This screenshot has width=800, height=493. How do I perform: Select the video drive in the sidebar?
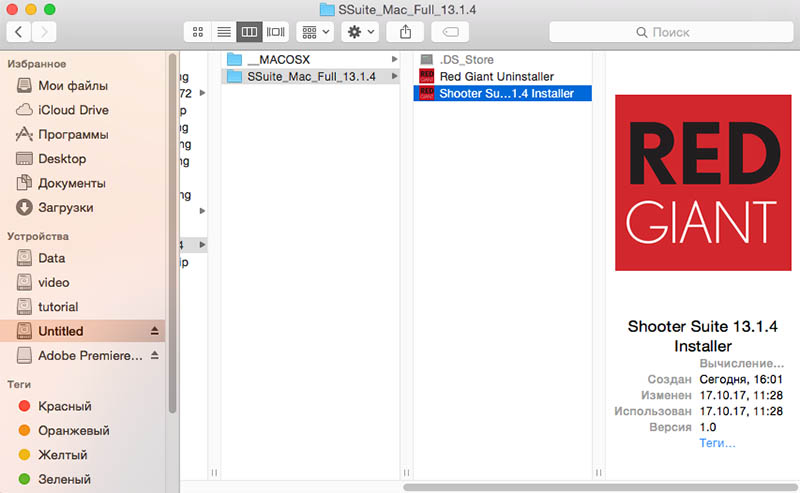[x=83, y=282]
